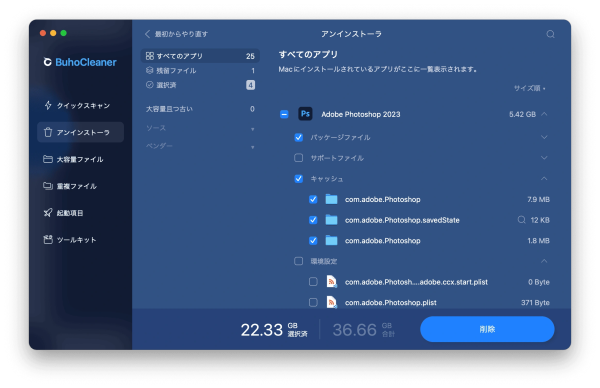
Task: Select 大容量且つ古い filter
Action: (200, 109)
